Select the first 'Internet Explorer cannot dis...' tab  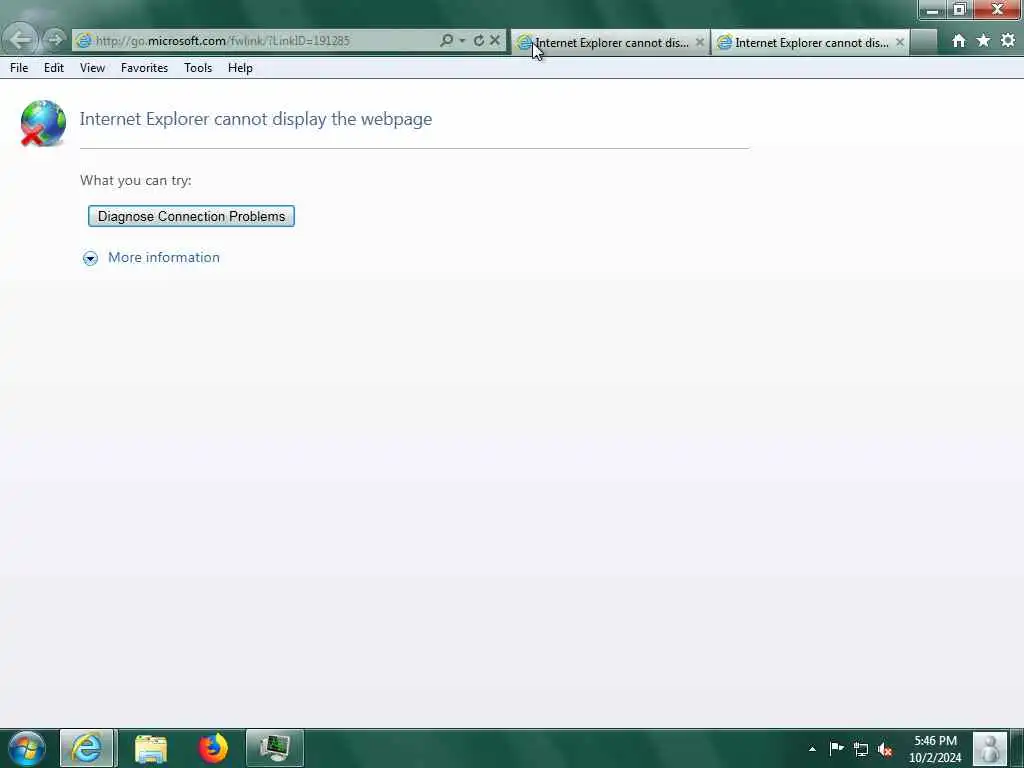pyautogui.click(x=610, y=42)
